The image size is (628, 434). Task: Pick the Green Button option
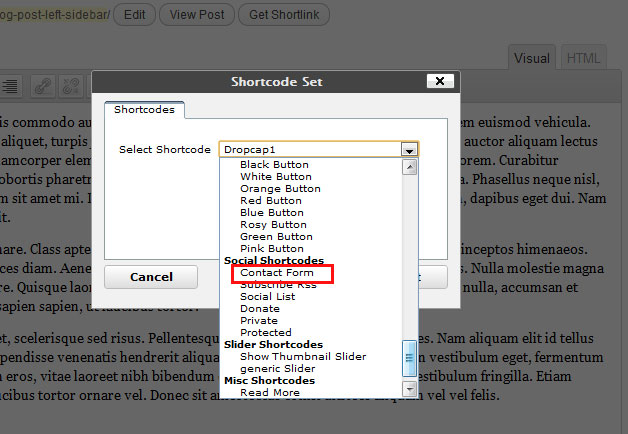(x=276, y=237)
